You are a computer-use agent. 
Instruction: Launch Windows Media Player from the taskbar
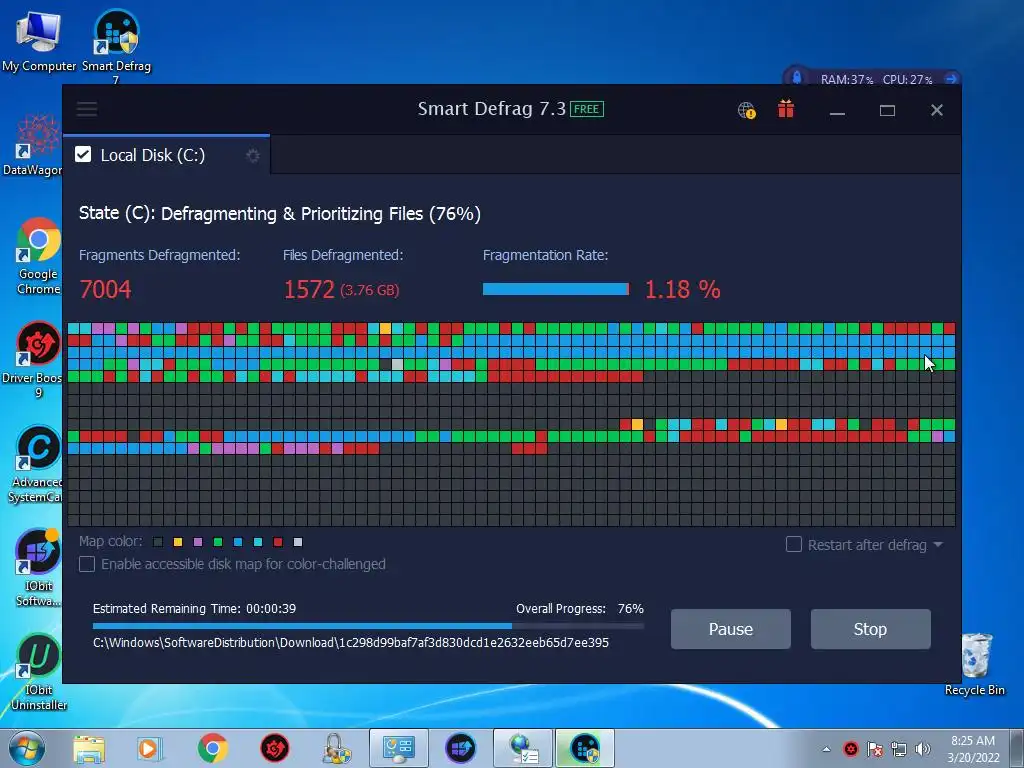[x=149, y=748]
